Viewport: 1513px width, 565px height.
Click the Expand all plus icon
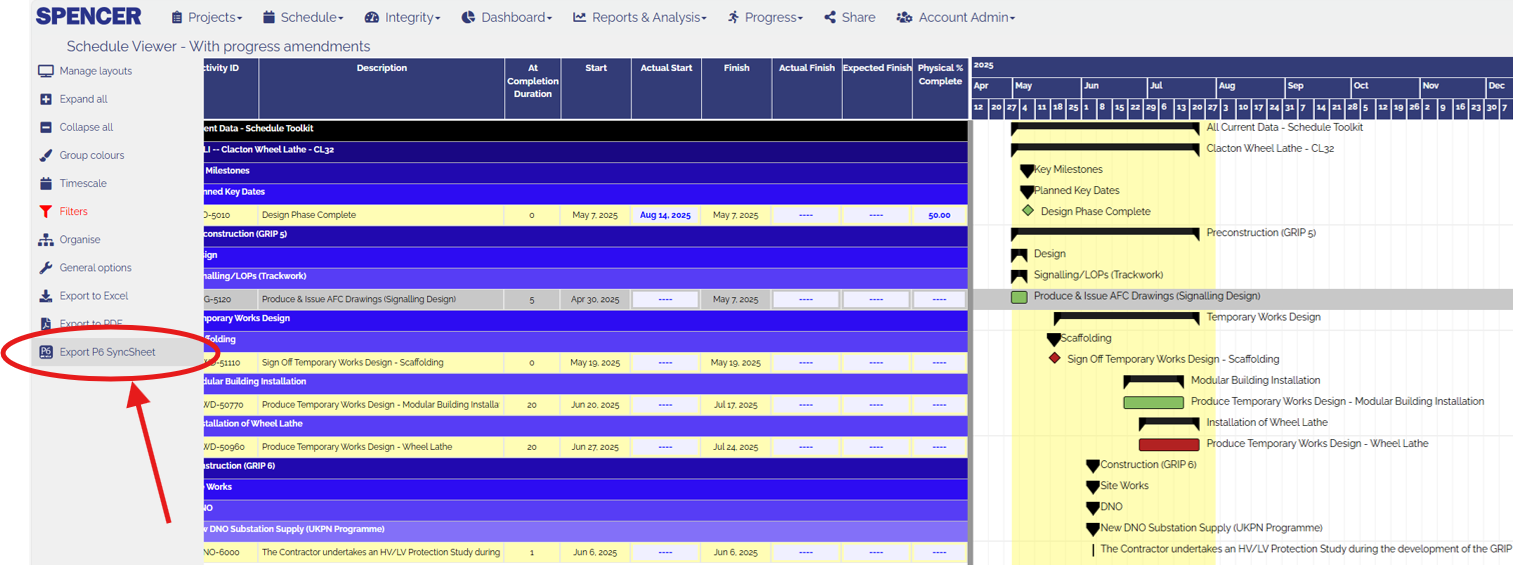[x=45, y=99]
